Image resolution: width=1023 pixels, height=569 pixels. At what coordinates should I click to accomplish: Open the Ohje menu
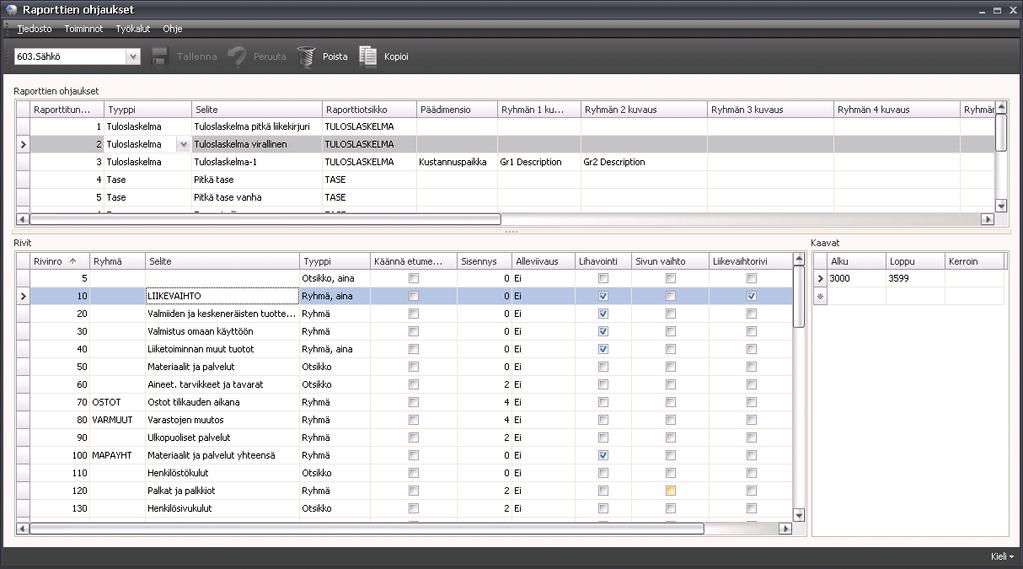[172, 29]
